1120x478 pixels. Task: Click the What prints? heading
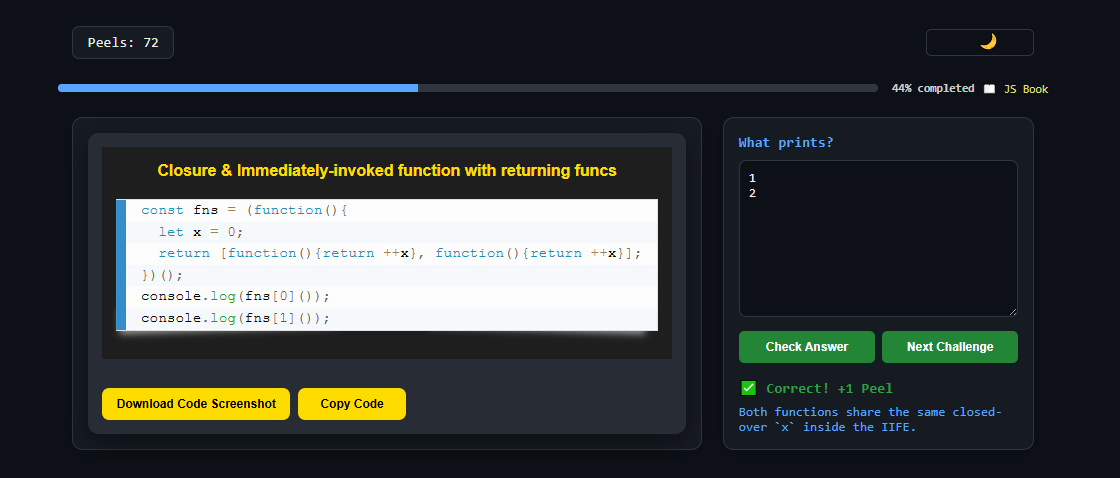pos(786,142)
